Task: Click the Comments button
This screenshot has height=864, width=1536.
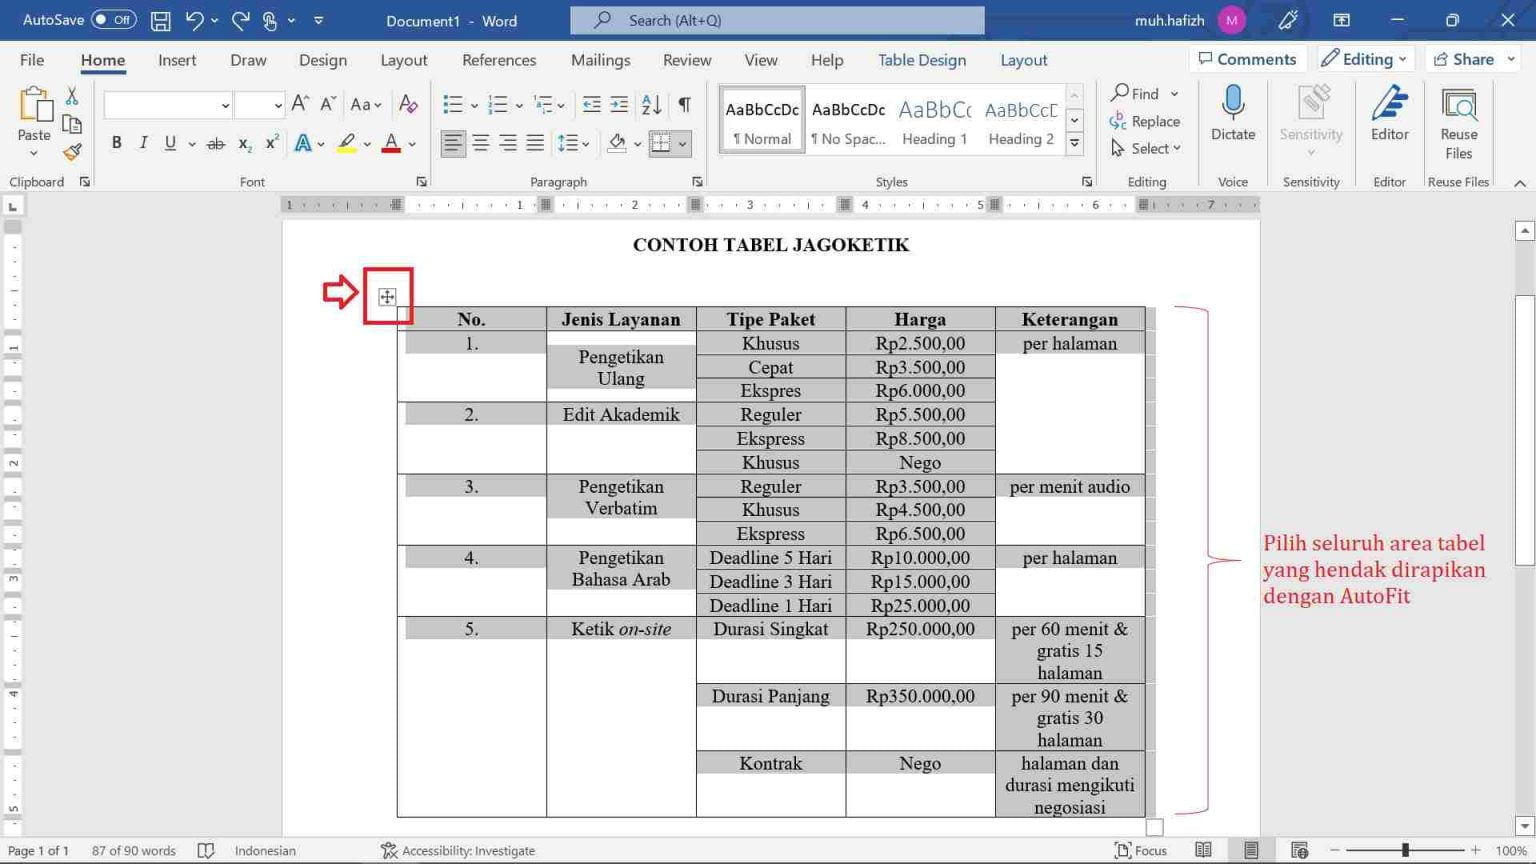Action: coord(1247,59)
